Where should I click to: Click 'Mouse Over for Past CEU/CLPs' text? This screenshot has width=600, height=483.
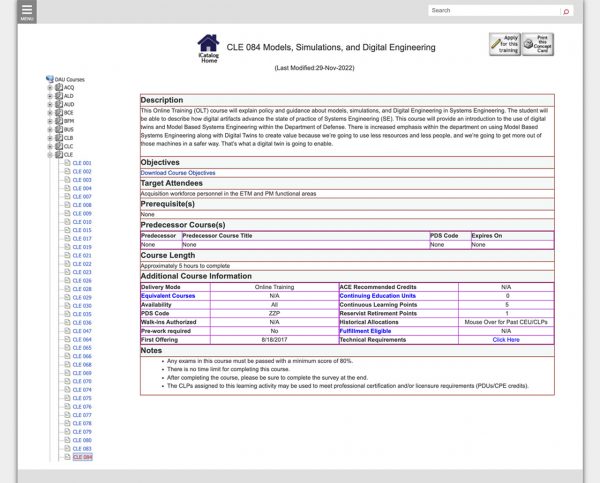(x=506, y=322)
